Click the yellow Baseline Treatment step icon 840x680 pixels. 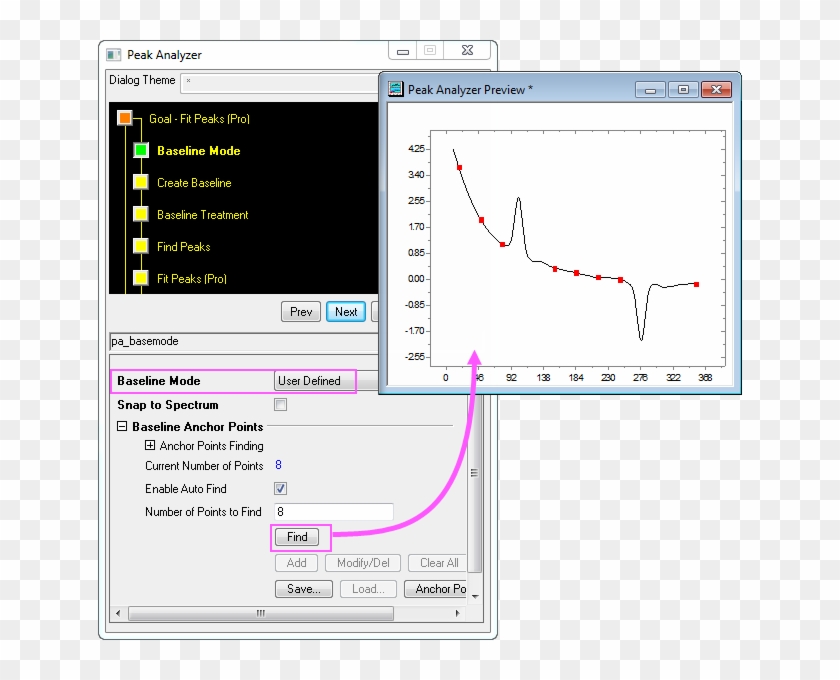pos(141,214)
